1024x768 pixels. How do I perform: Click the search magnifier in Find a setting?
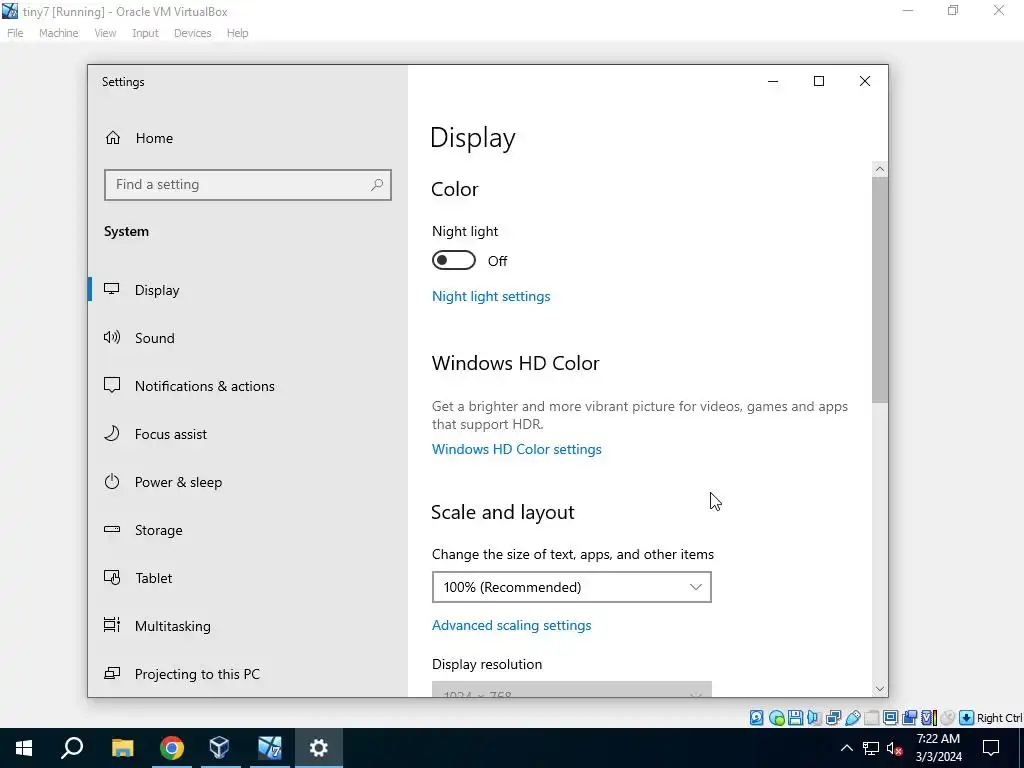[377, 185]
